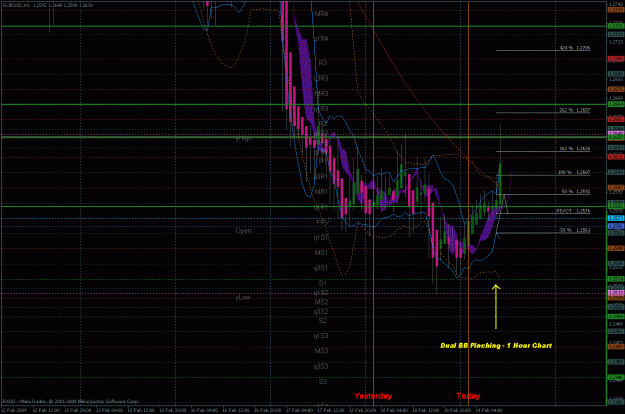The width and height of the screenshot is (625, 414).
Task: Click the R3 resistance label
Action: click(x=323, y=63)
